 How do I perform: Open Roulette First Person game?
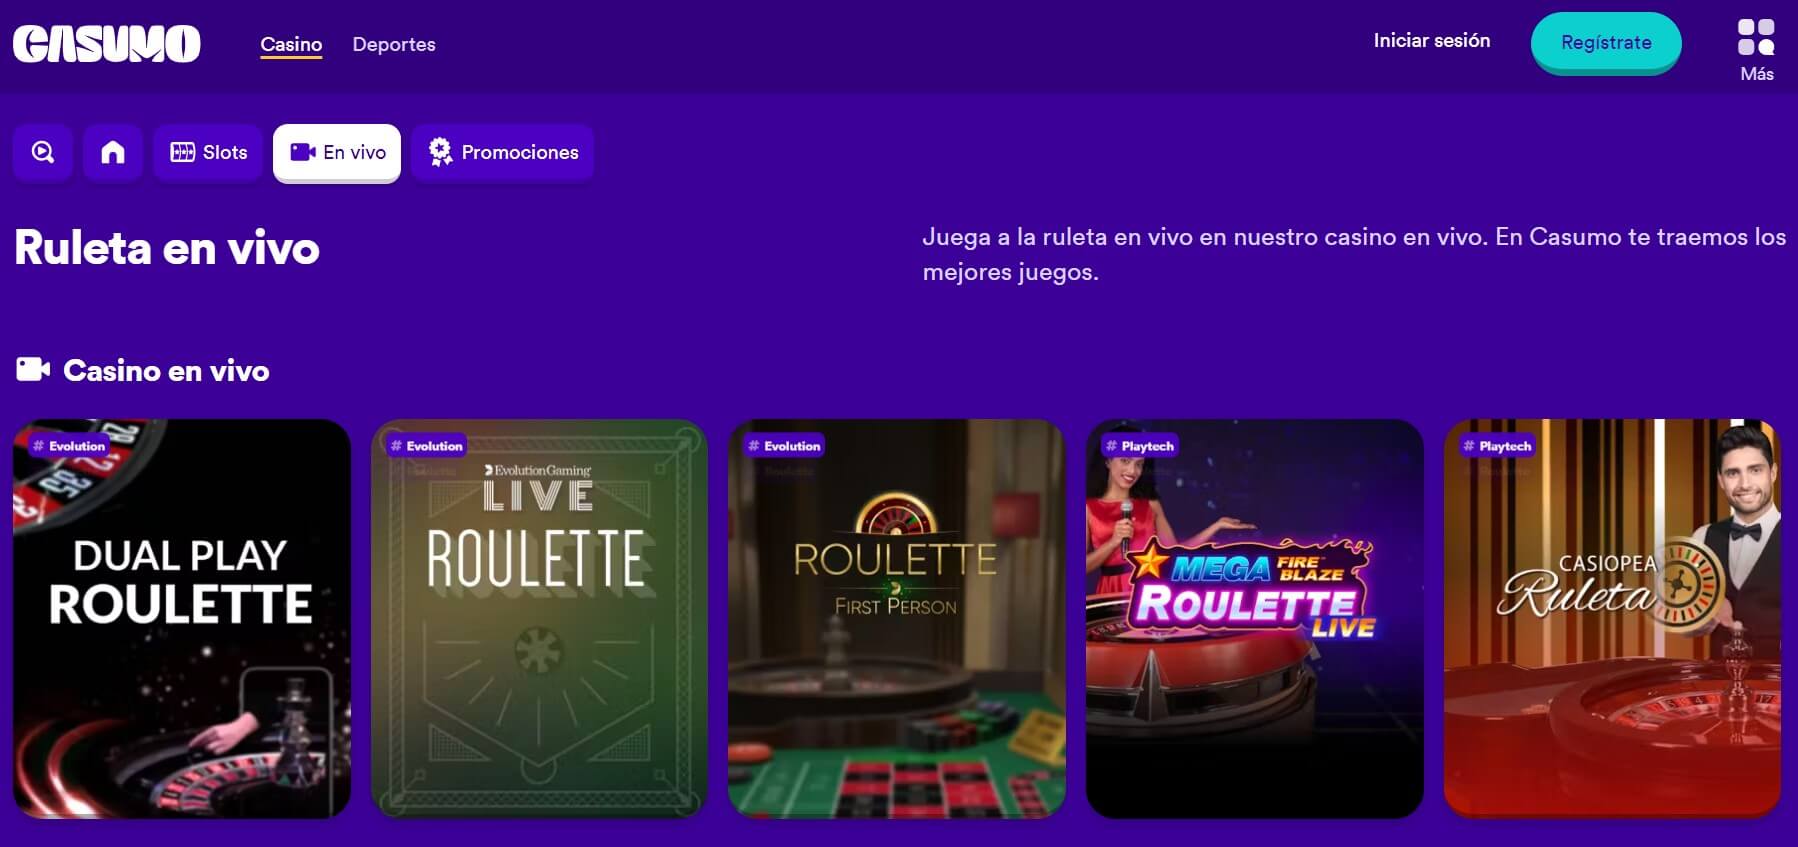[x=897, y=618]
